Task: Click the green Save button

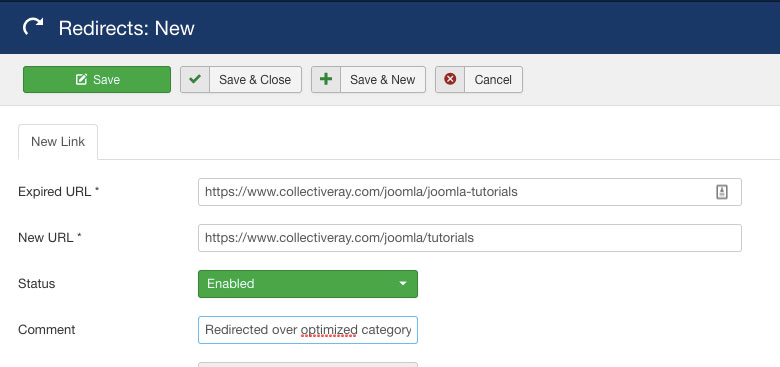Action: click(x=97, y=80)
